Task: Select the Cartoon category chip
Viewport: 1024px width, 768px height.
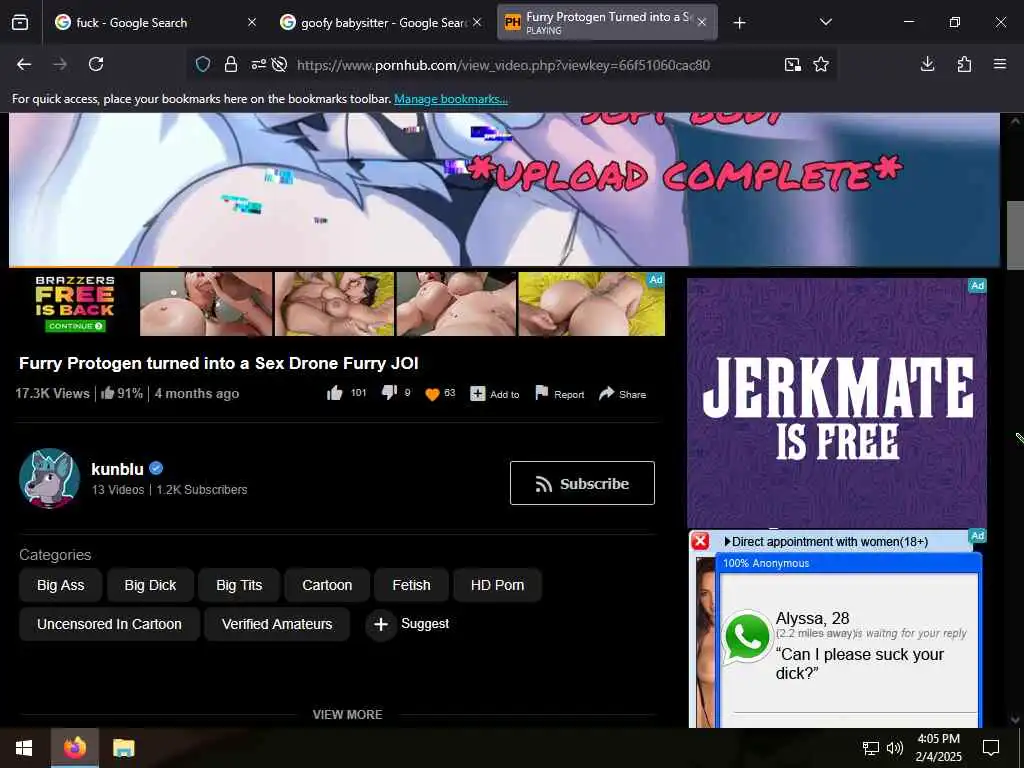Action: [327, 585]
